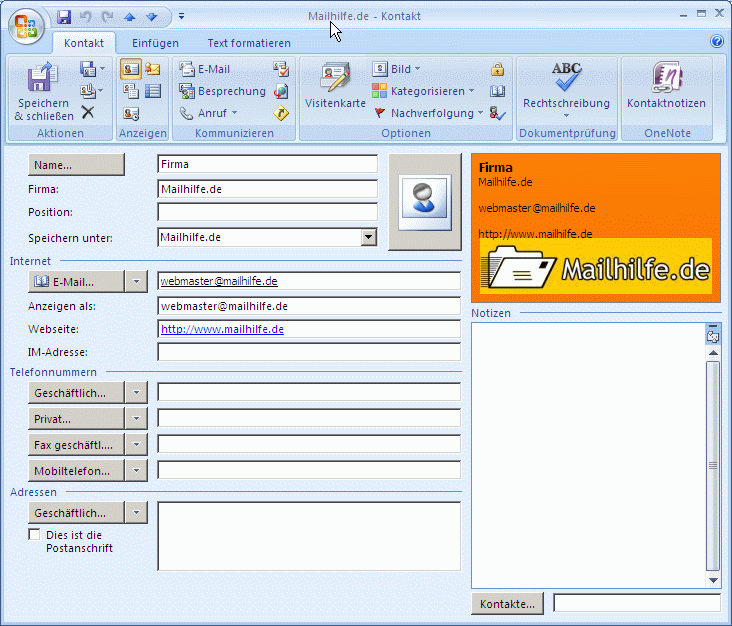
Task: Toggle the General view button
Action: pos(131,69)
